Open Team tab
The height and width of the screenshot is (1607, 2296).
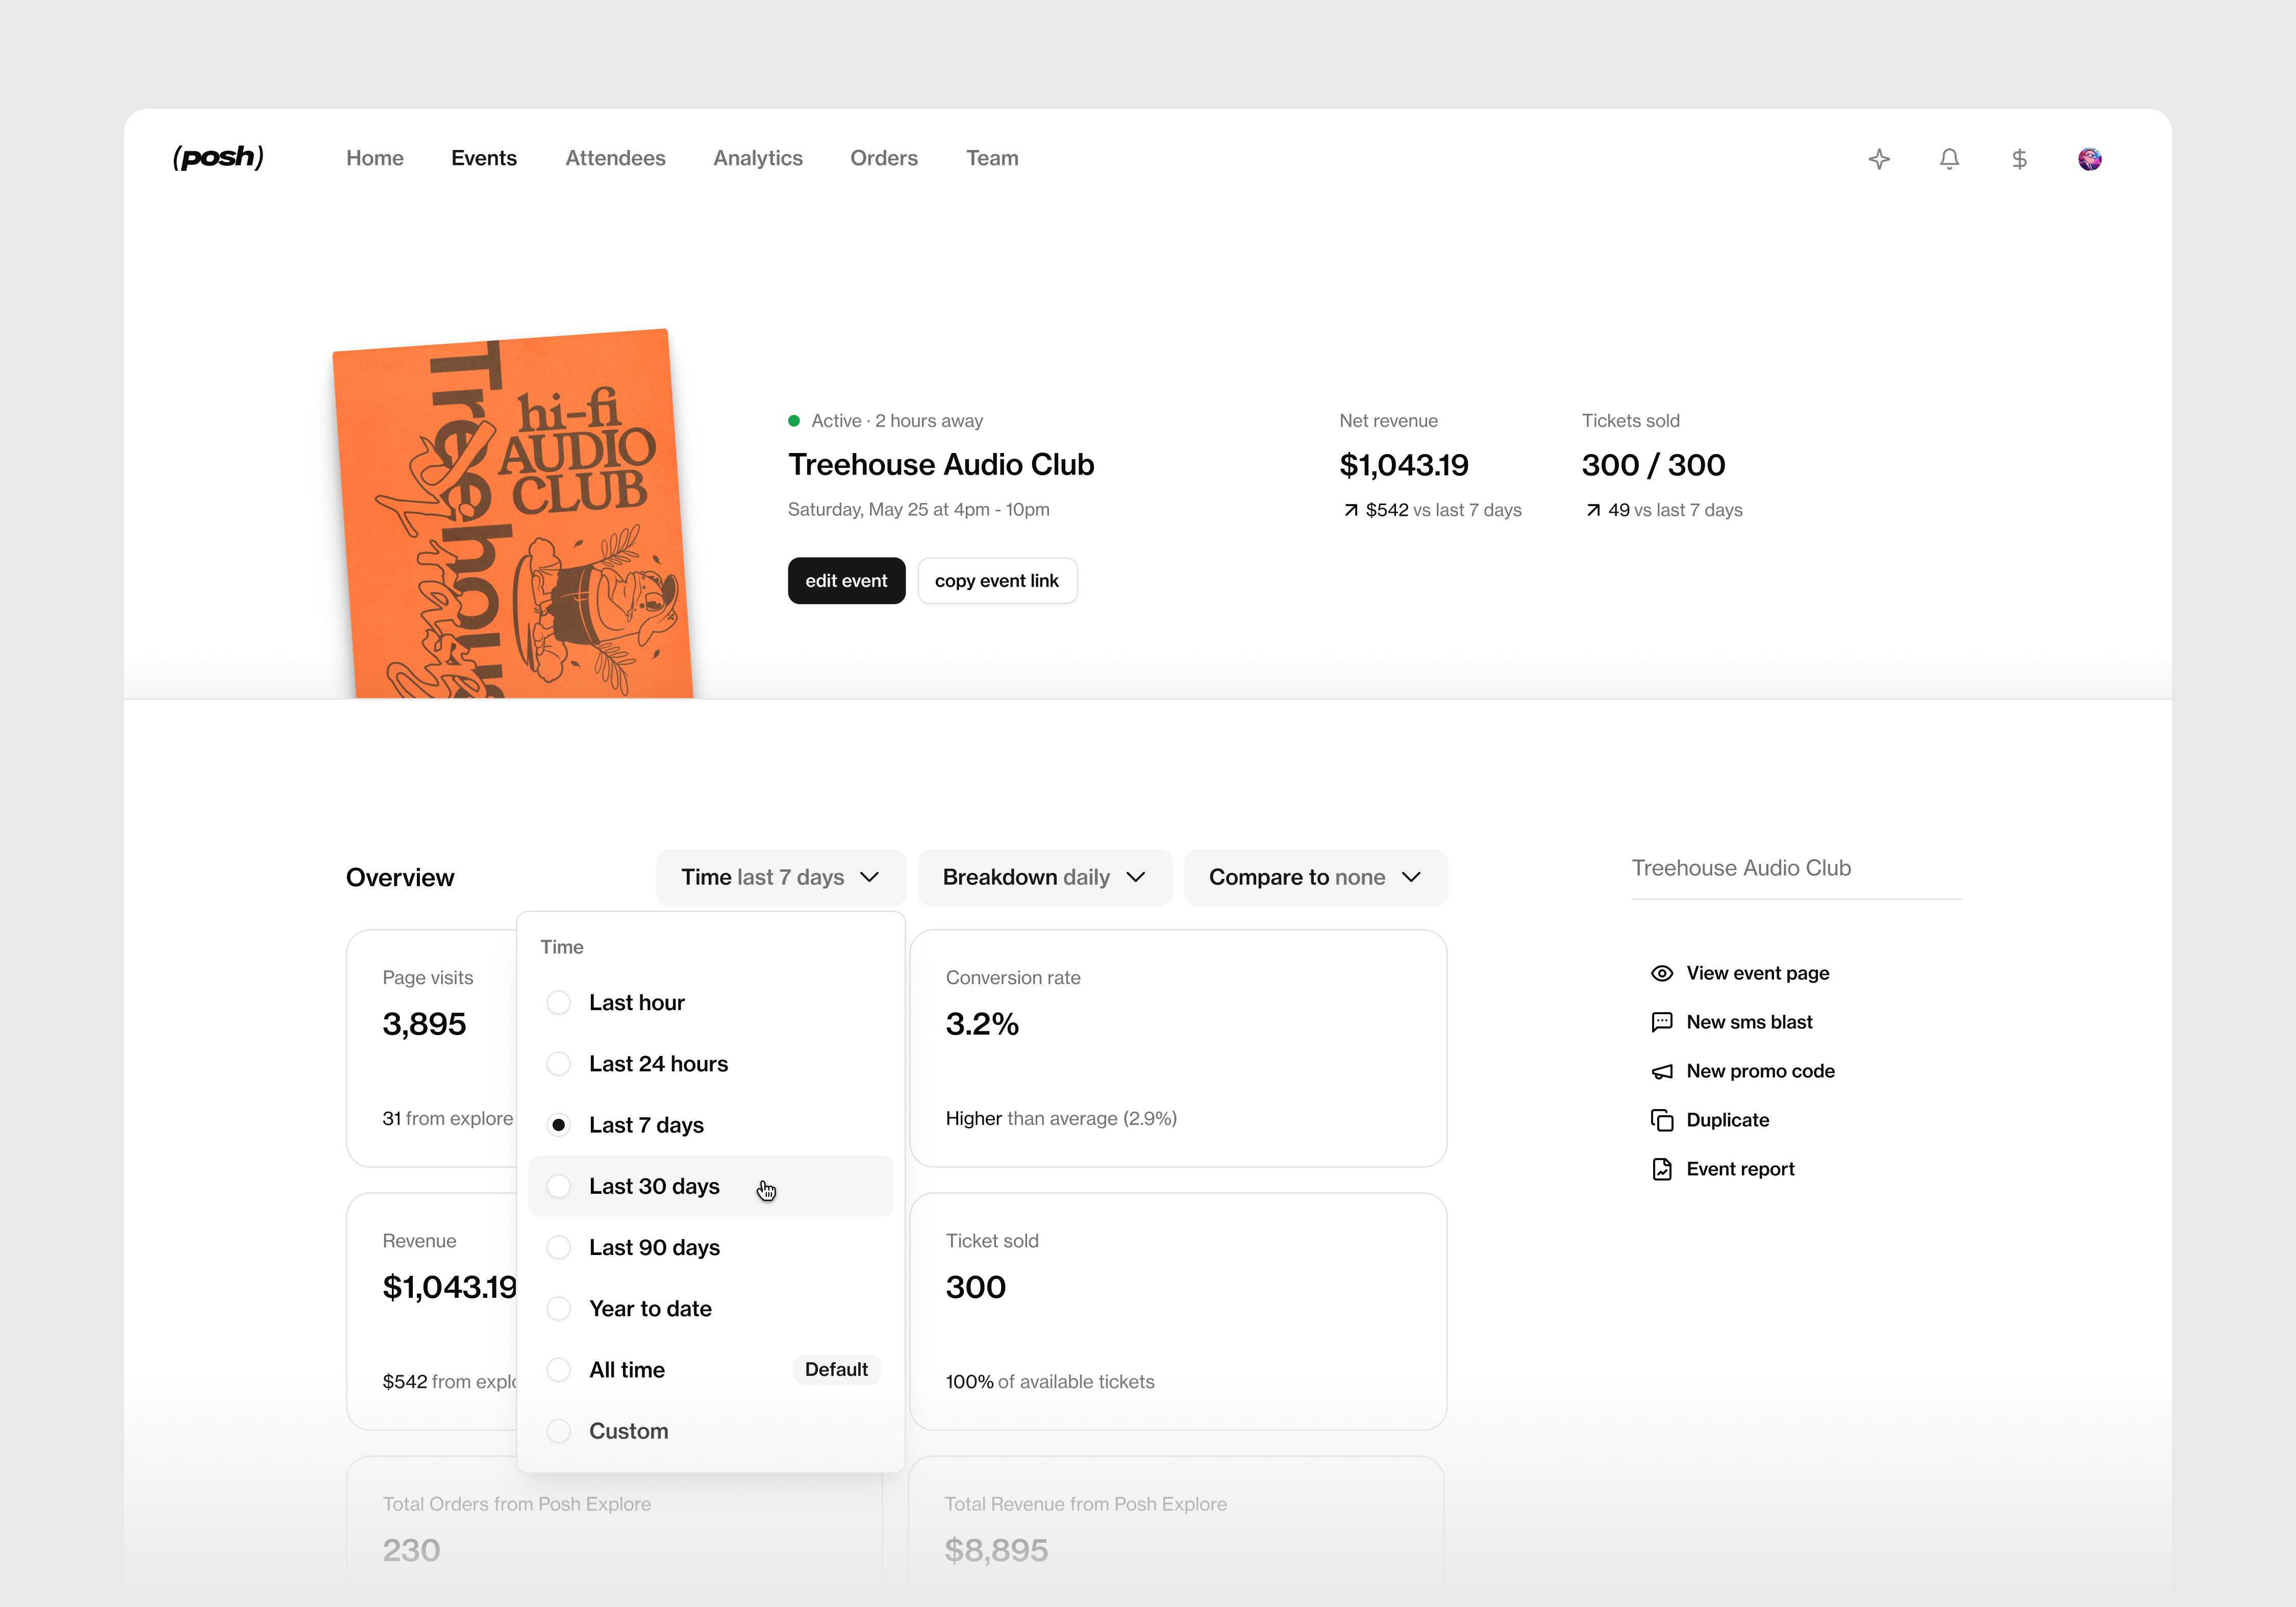coord(992,158)
